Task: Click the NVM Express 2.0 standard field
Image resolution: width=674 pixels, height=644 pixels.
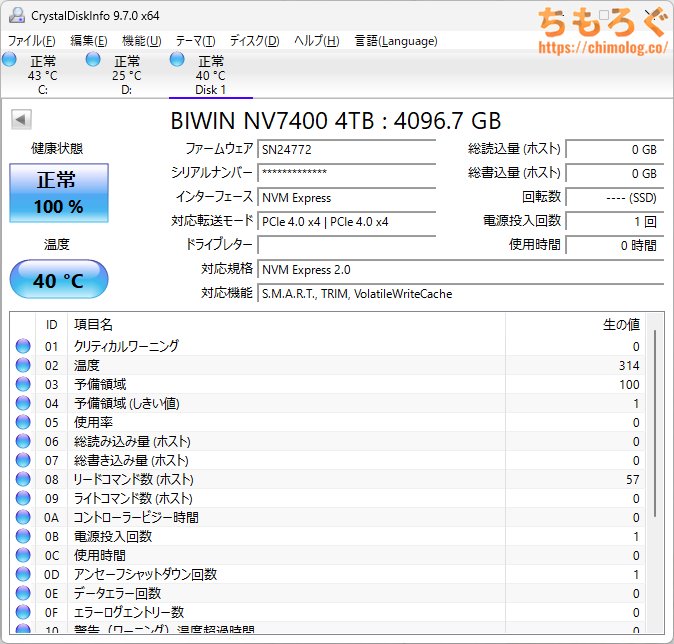Action: click(x=461, y=270)
